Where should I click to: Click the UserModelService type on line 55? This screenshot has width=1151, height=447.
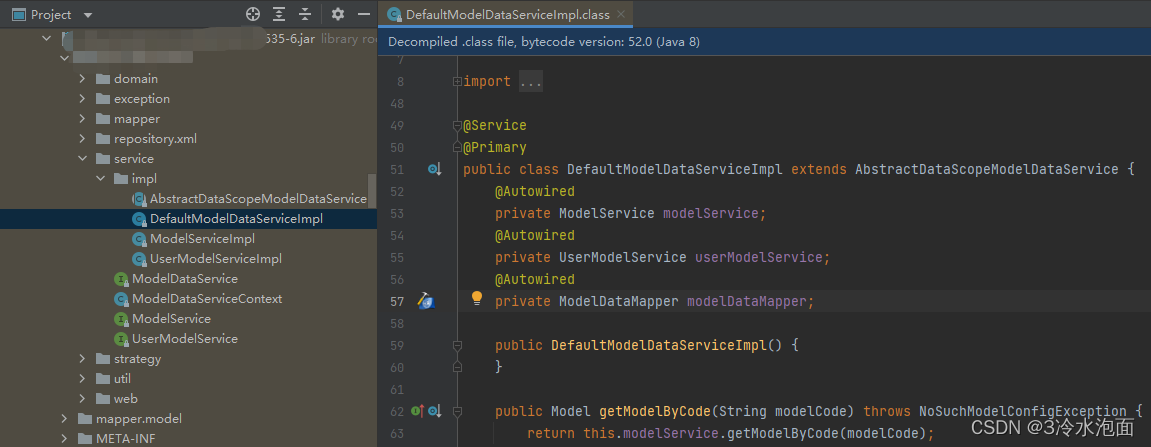(x=622, y=257)
